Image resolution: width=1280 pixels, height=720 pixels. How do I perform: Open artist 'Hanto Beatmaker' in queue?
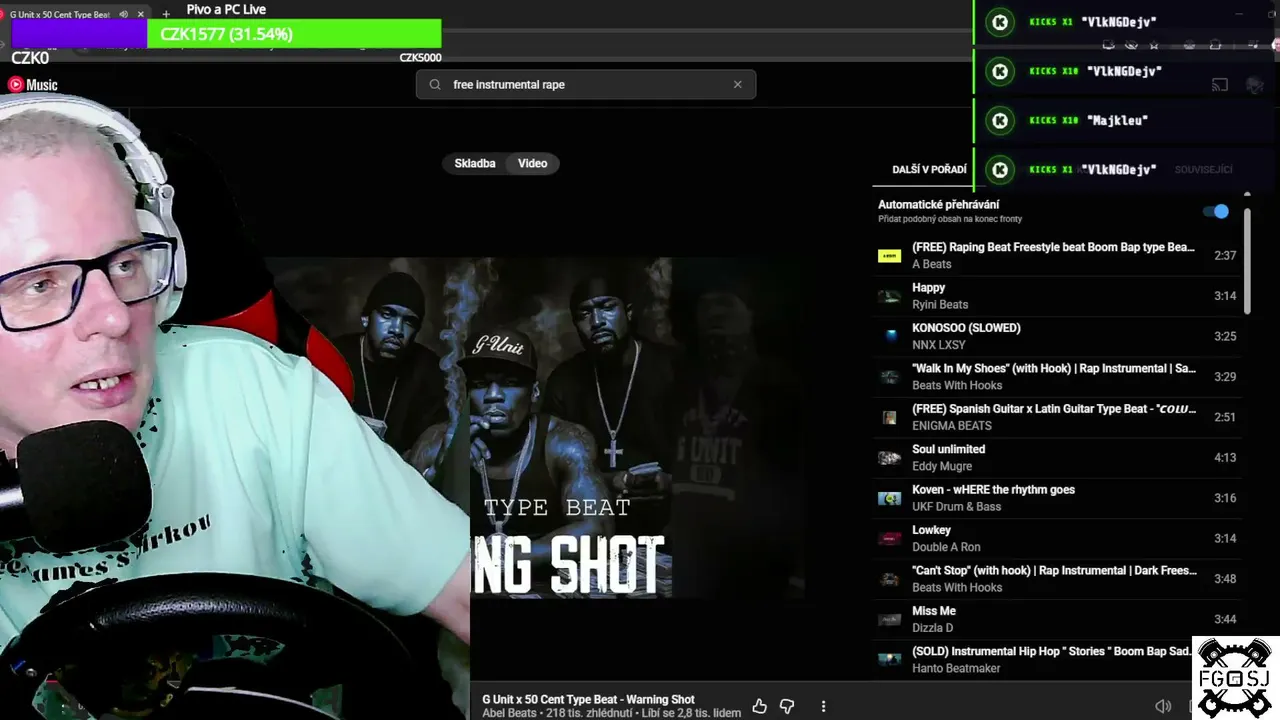click(x=956, y=668)
